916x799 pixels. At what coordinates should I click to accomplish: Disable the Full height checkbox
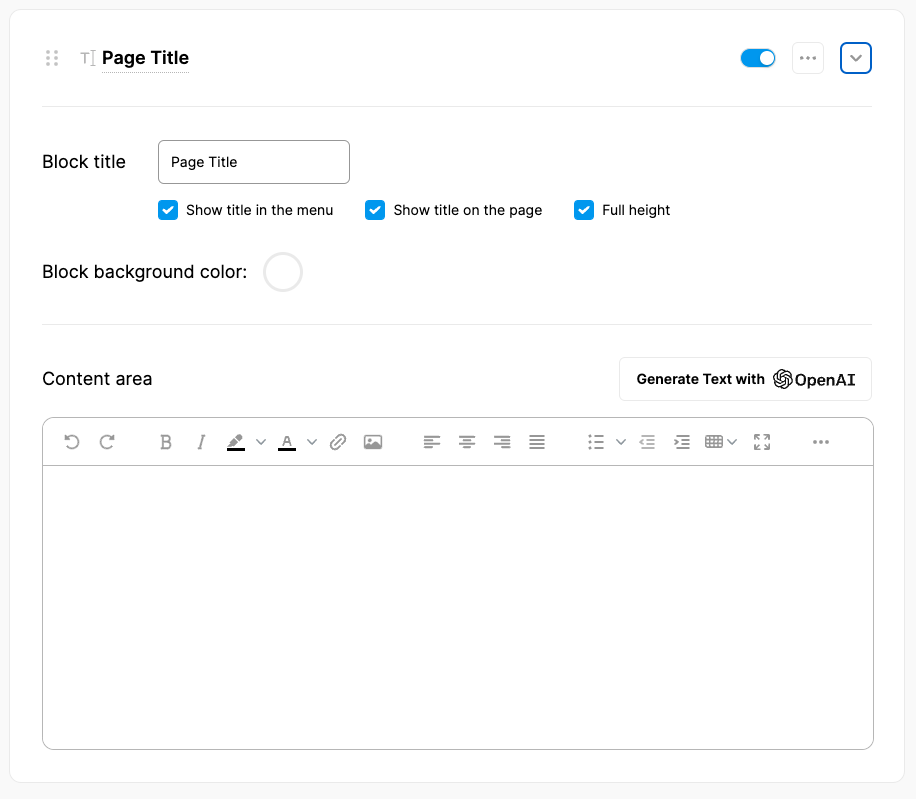(584, 210)
